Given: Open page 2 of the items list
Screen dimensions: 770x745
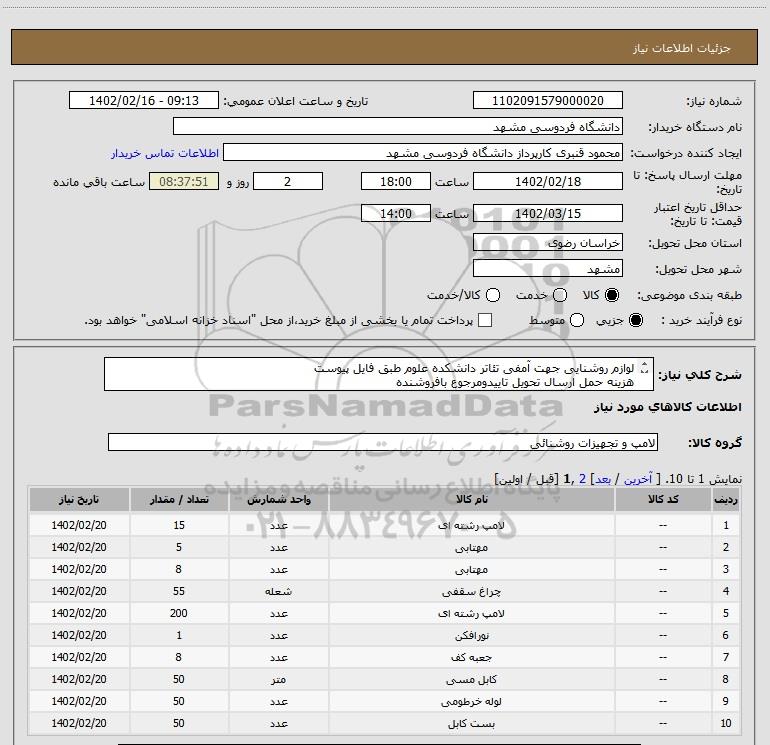Looking at the screenshot, I should [582, 479].
